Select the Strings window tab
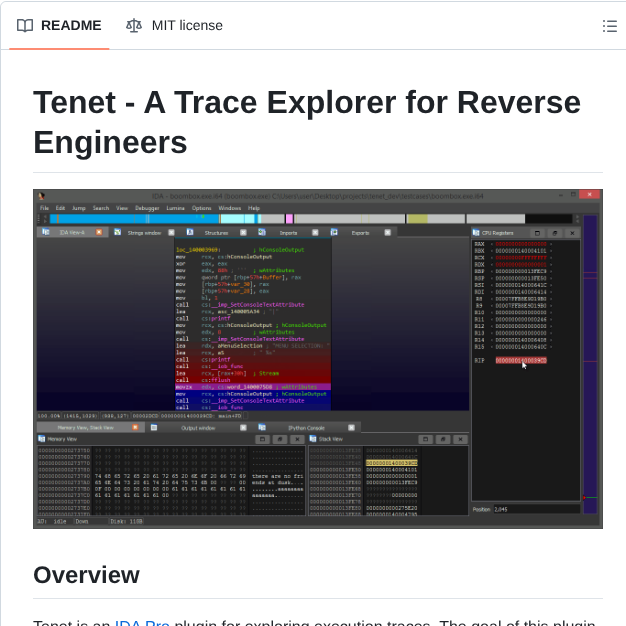 [x=143, y=232]
